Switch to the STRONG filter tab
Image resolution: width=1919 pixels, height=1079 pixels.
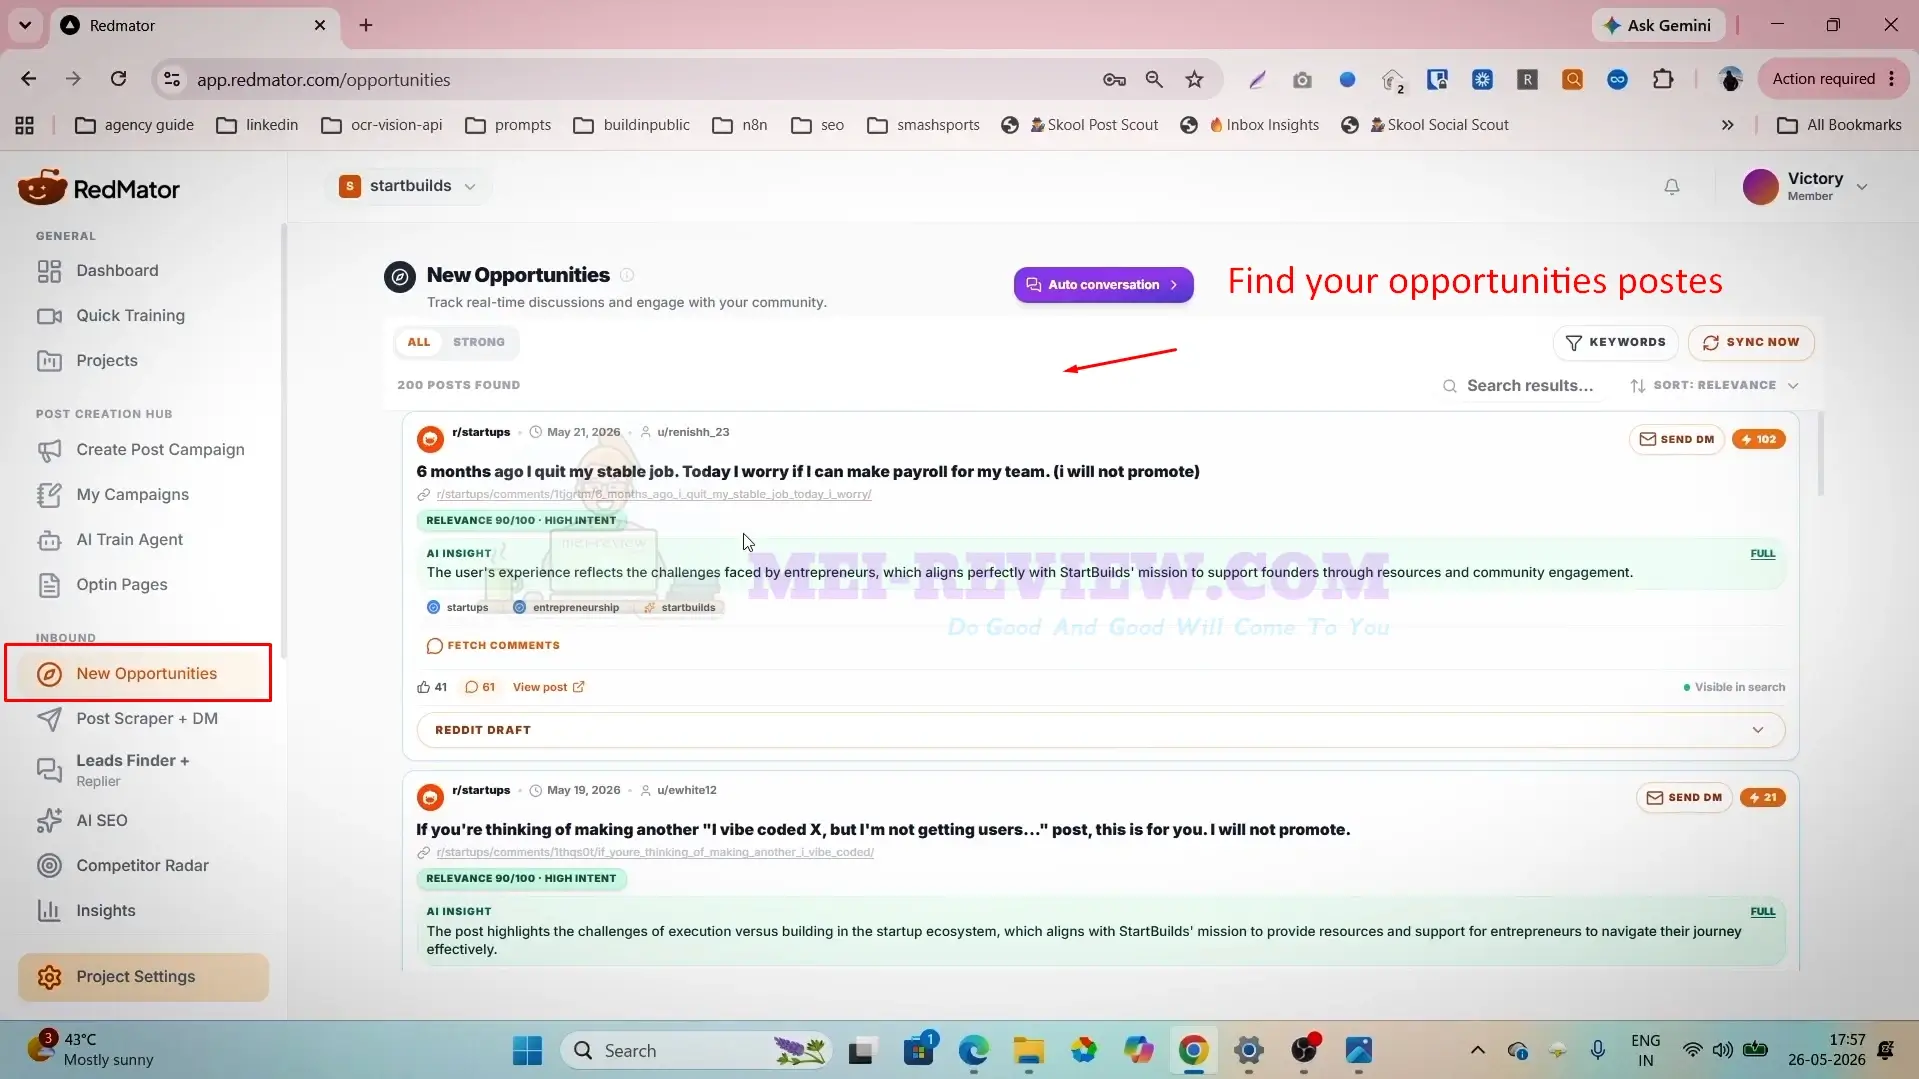coord(479,342)
